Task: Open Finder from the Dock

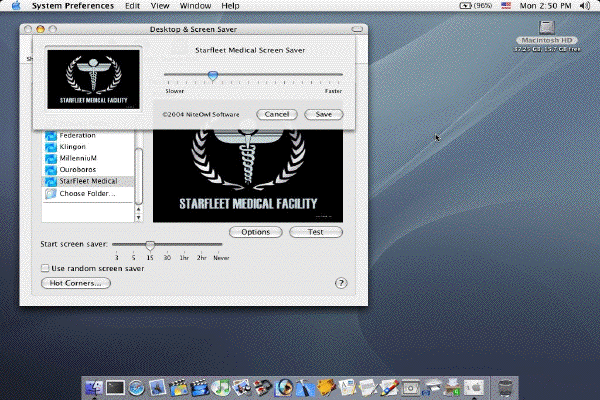Action: tap(94, 388)
